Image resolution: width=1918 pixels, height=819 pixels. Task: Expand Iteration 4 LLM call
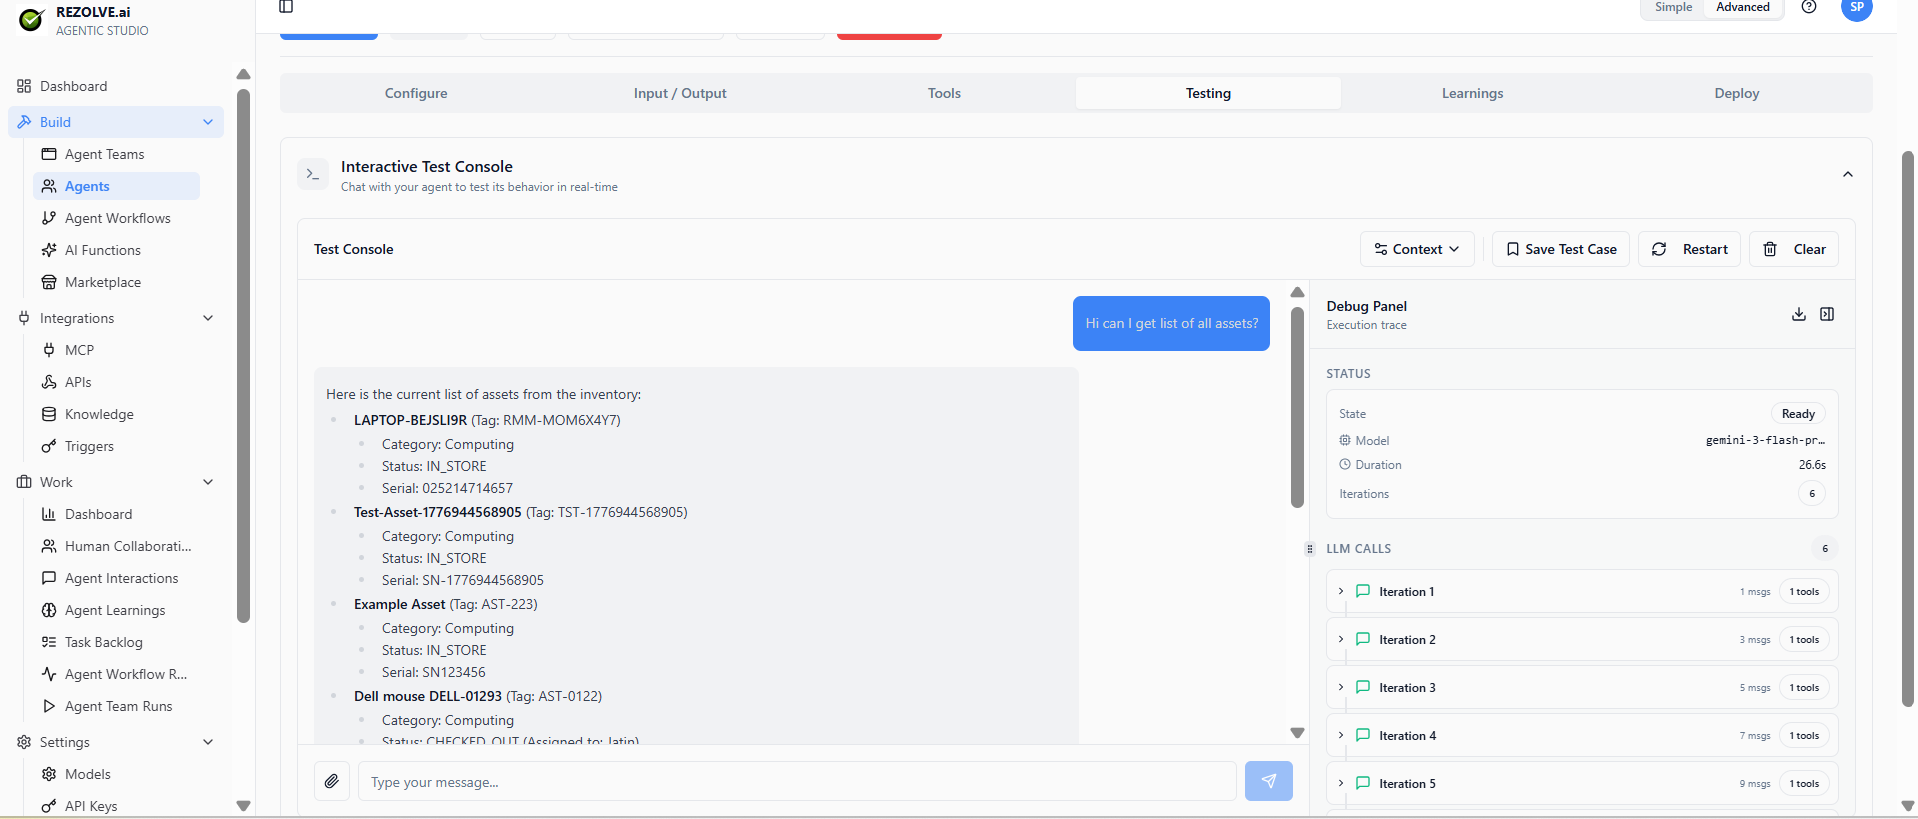pos(1582,736)
